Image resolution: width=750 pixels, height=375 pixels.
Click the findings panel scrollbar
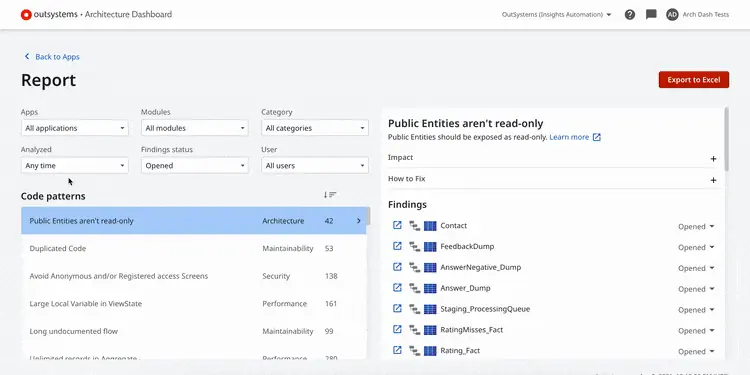tap(727, 139)
